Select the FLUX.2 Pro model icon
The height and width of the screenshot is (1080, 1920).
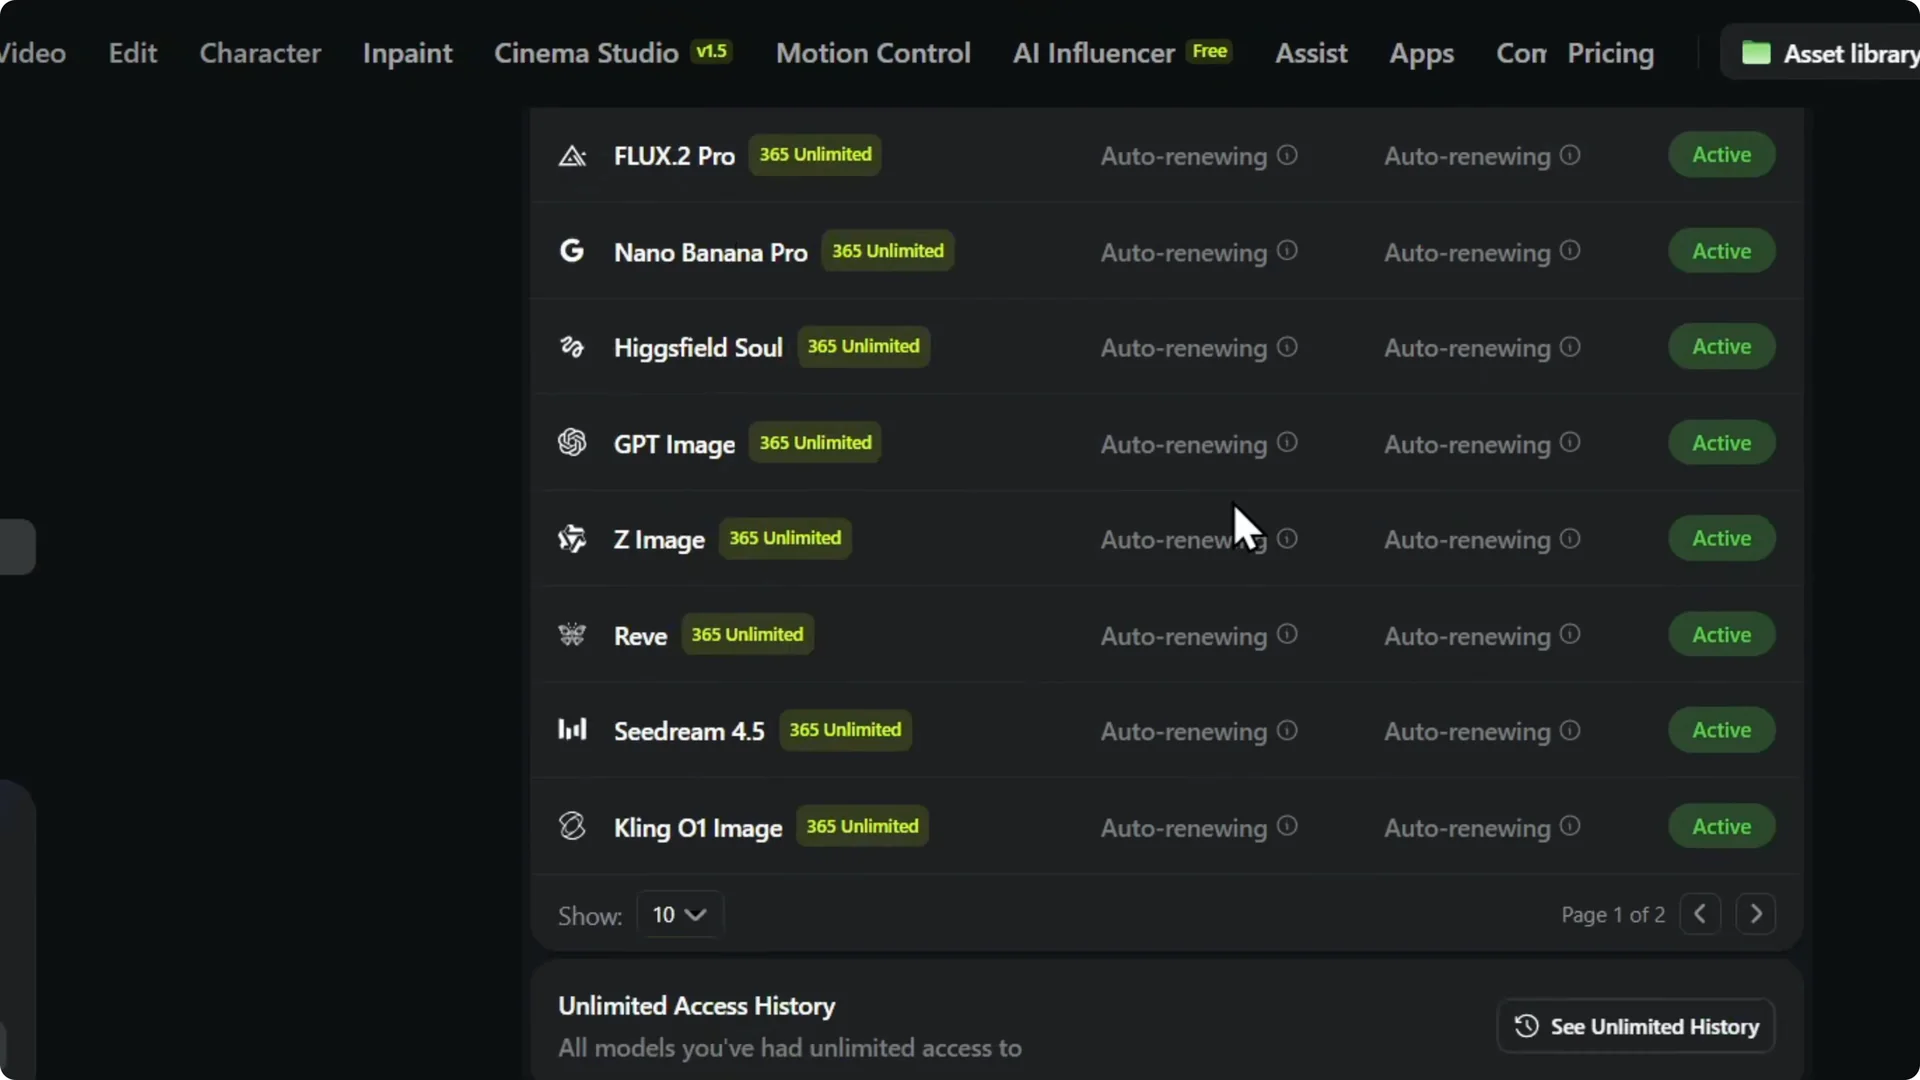pos(573,156)
